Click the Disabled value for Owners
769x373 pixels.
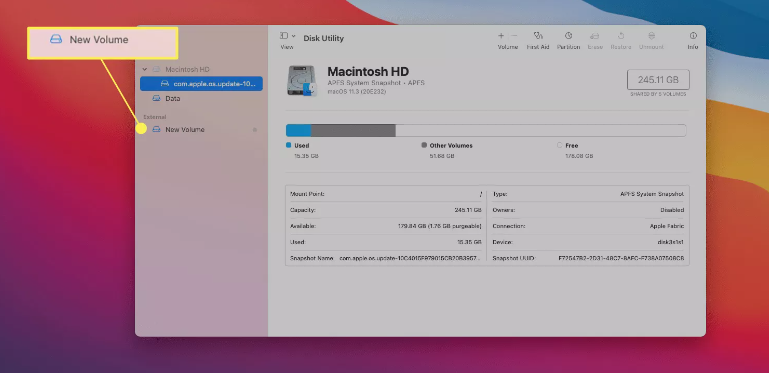pyautogui.click(x=672, y=210)
